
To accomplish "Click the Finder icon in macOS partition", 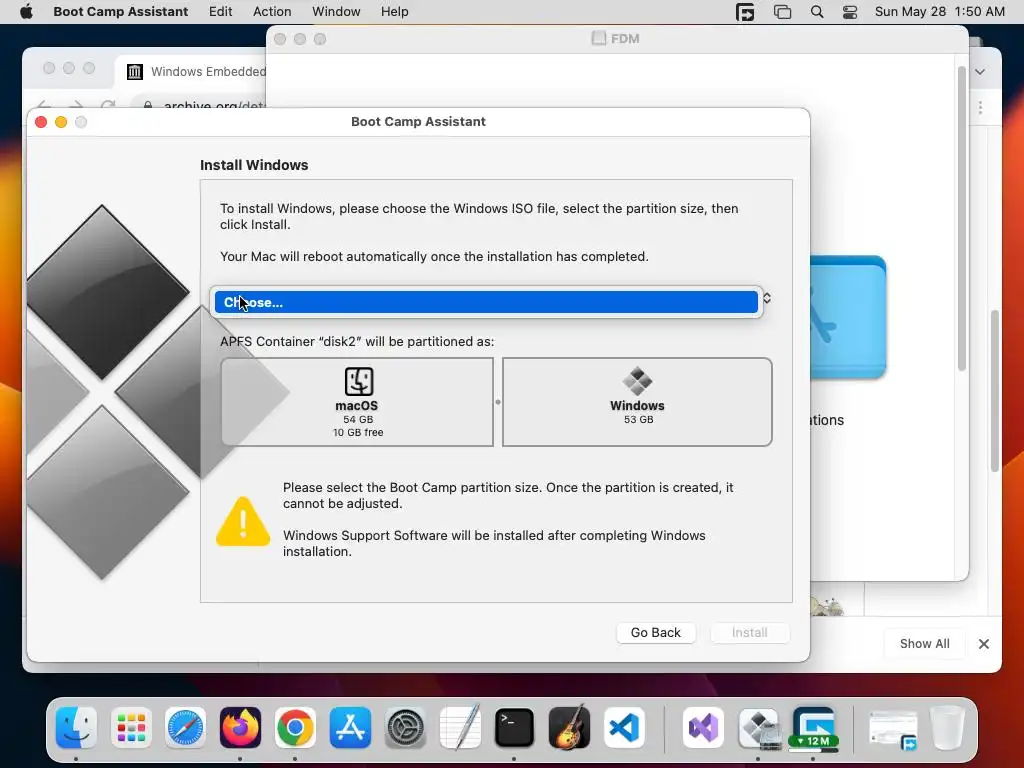I will [359, 381].
